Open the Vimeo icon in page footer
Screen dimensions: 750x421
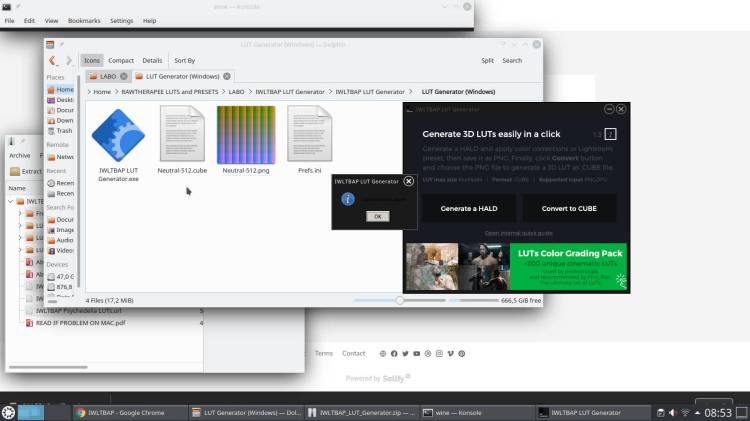click(451, 354)
